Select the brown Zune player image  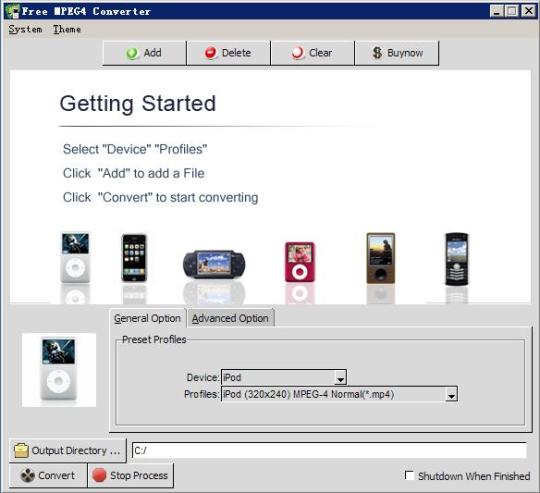[x=381, y=258]
